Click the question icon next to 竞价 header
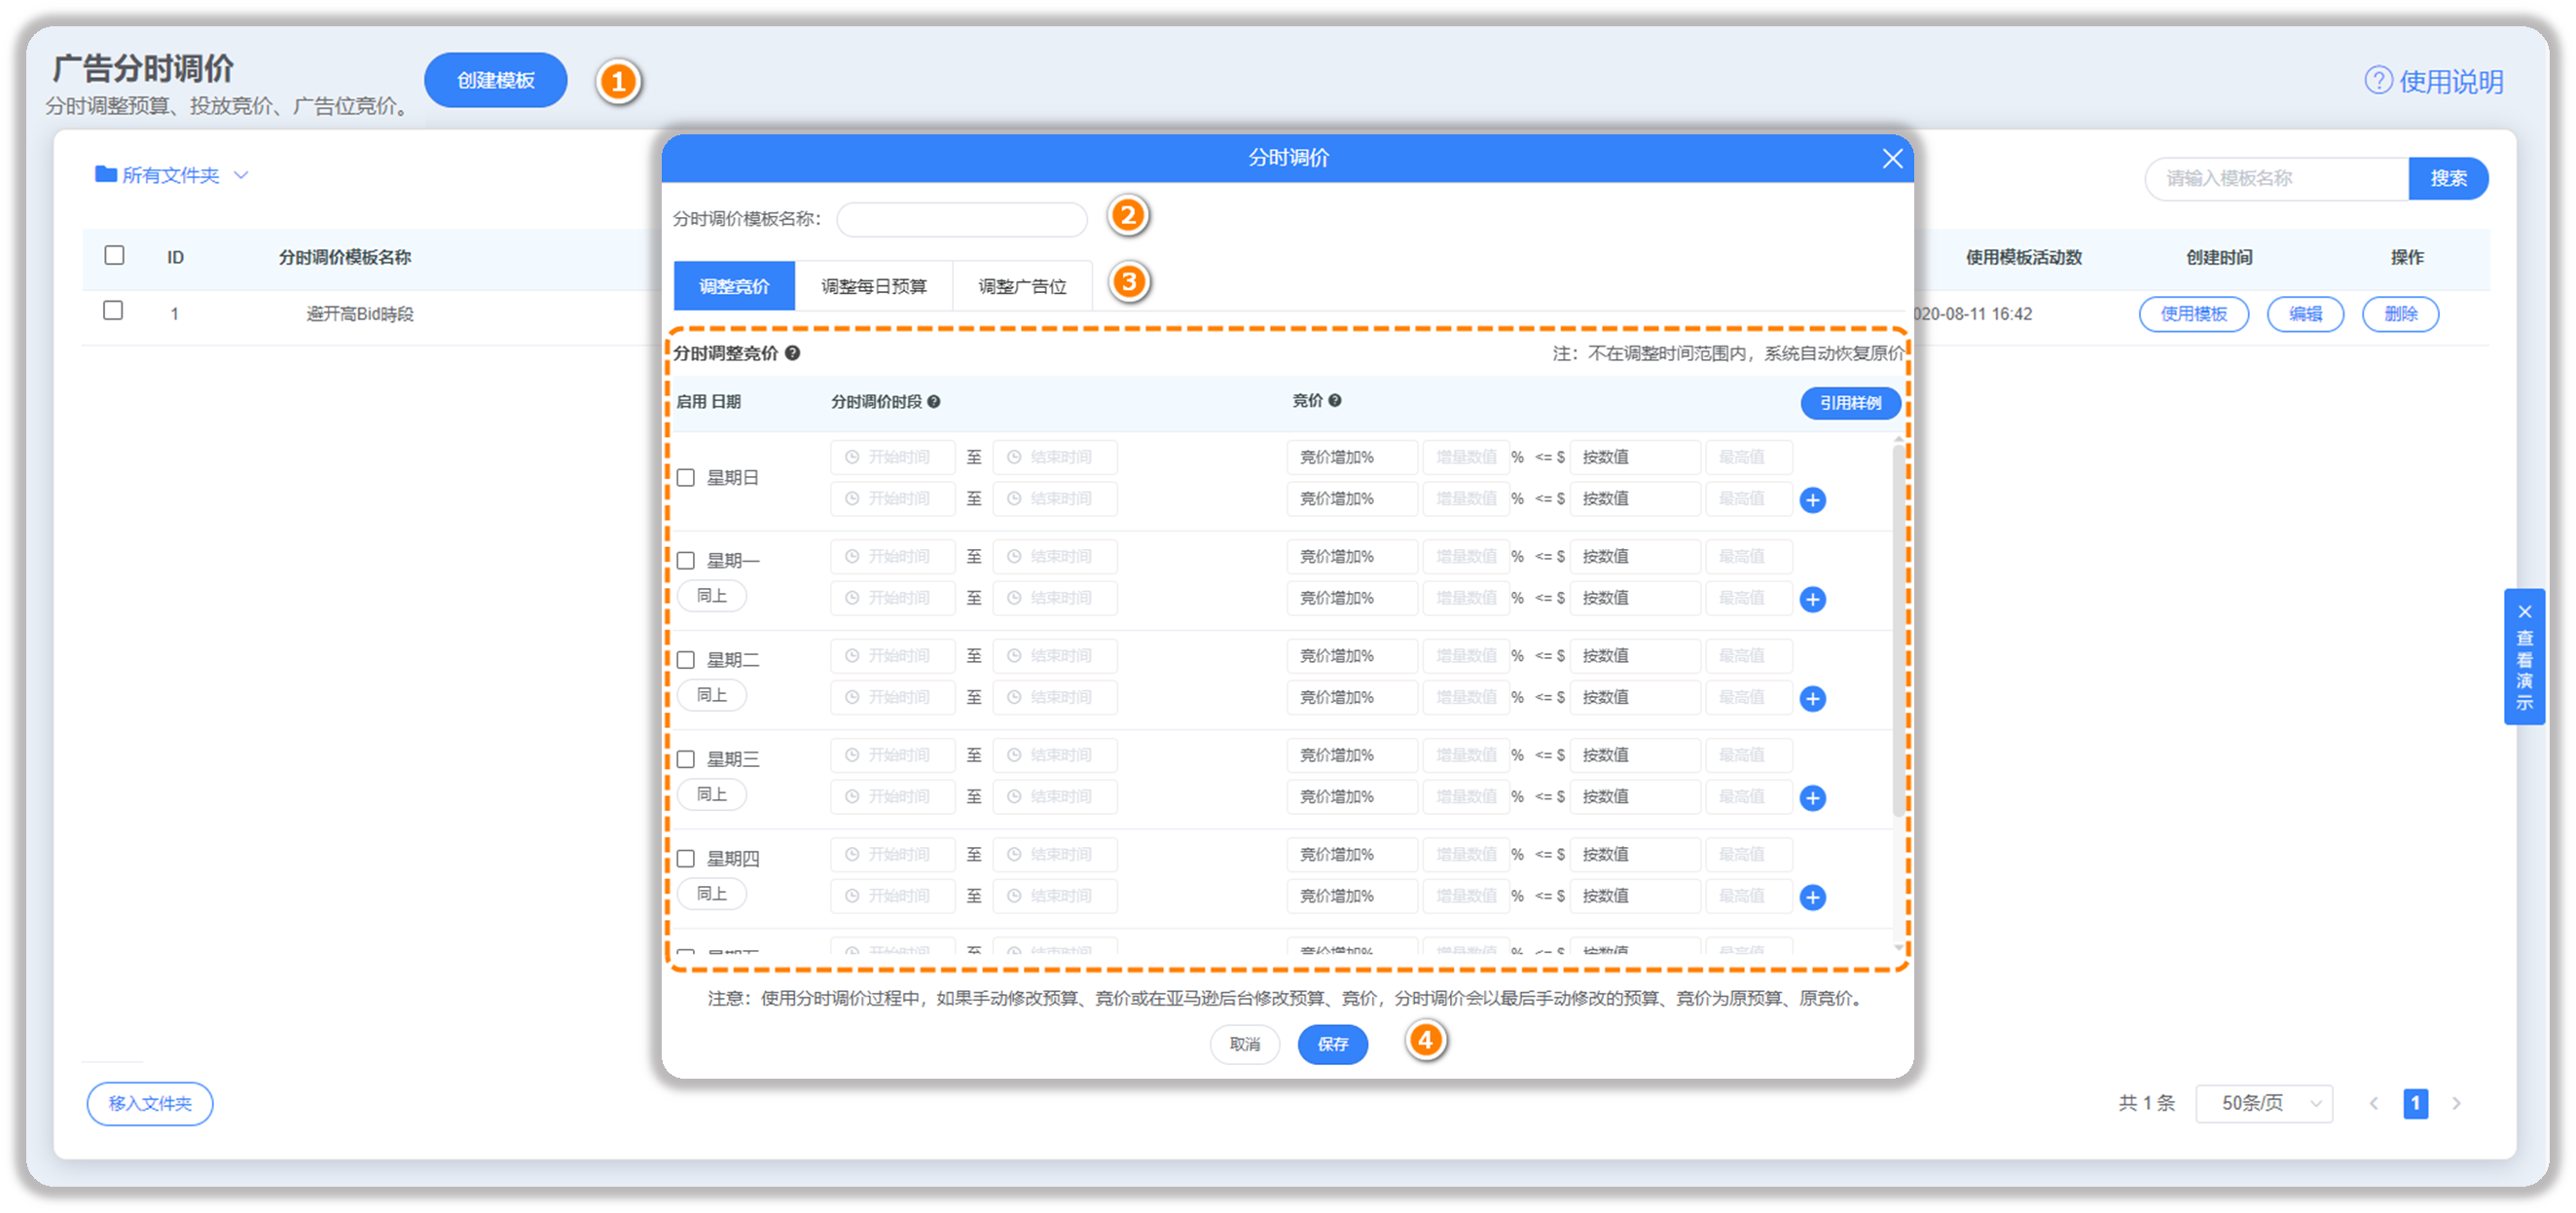This screenshot has height=1213, width=2576. click(x=1334, y=401)
